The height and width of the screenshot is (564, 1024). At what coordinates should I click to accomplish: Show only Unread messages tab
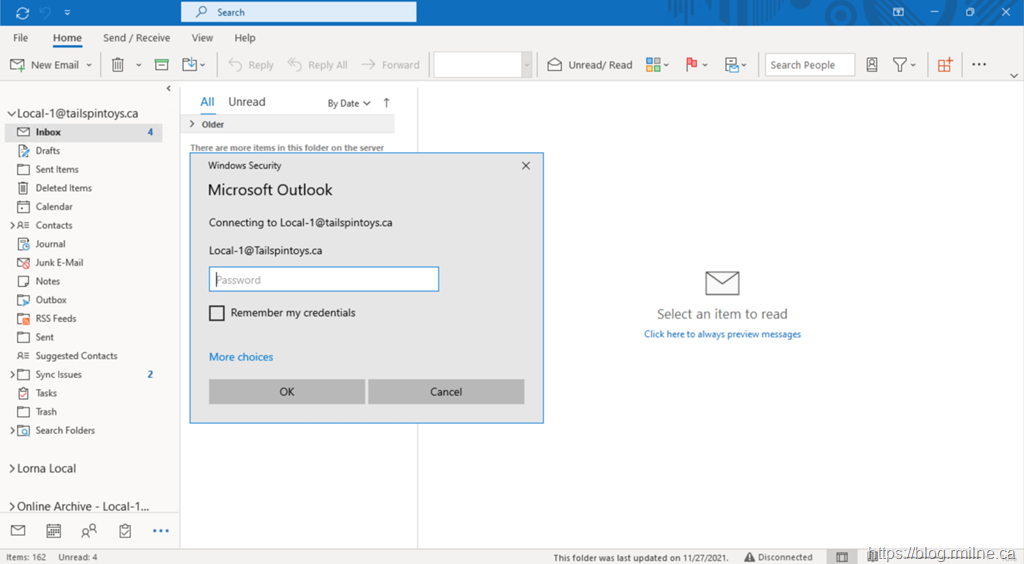tap(246, 102)
